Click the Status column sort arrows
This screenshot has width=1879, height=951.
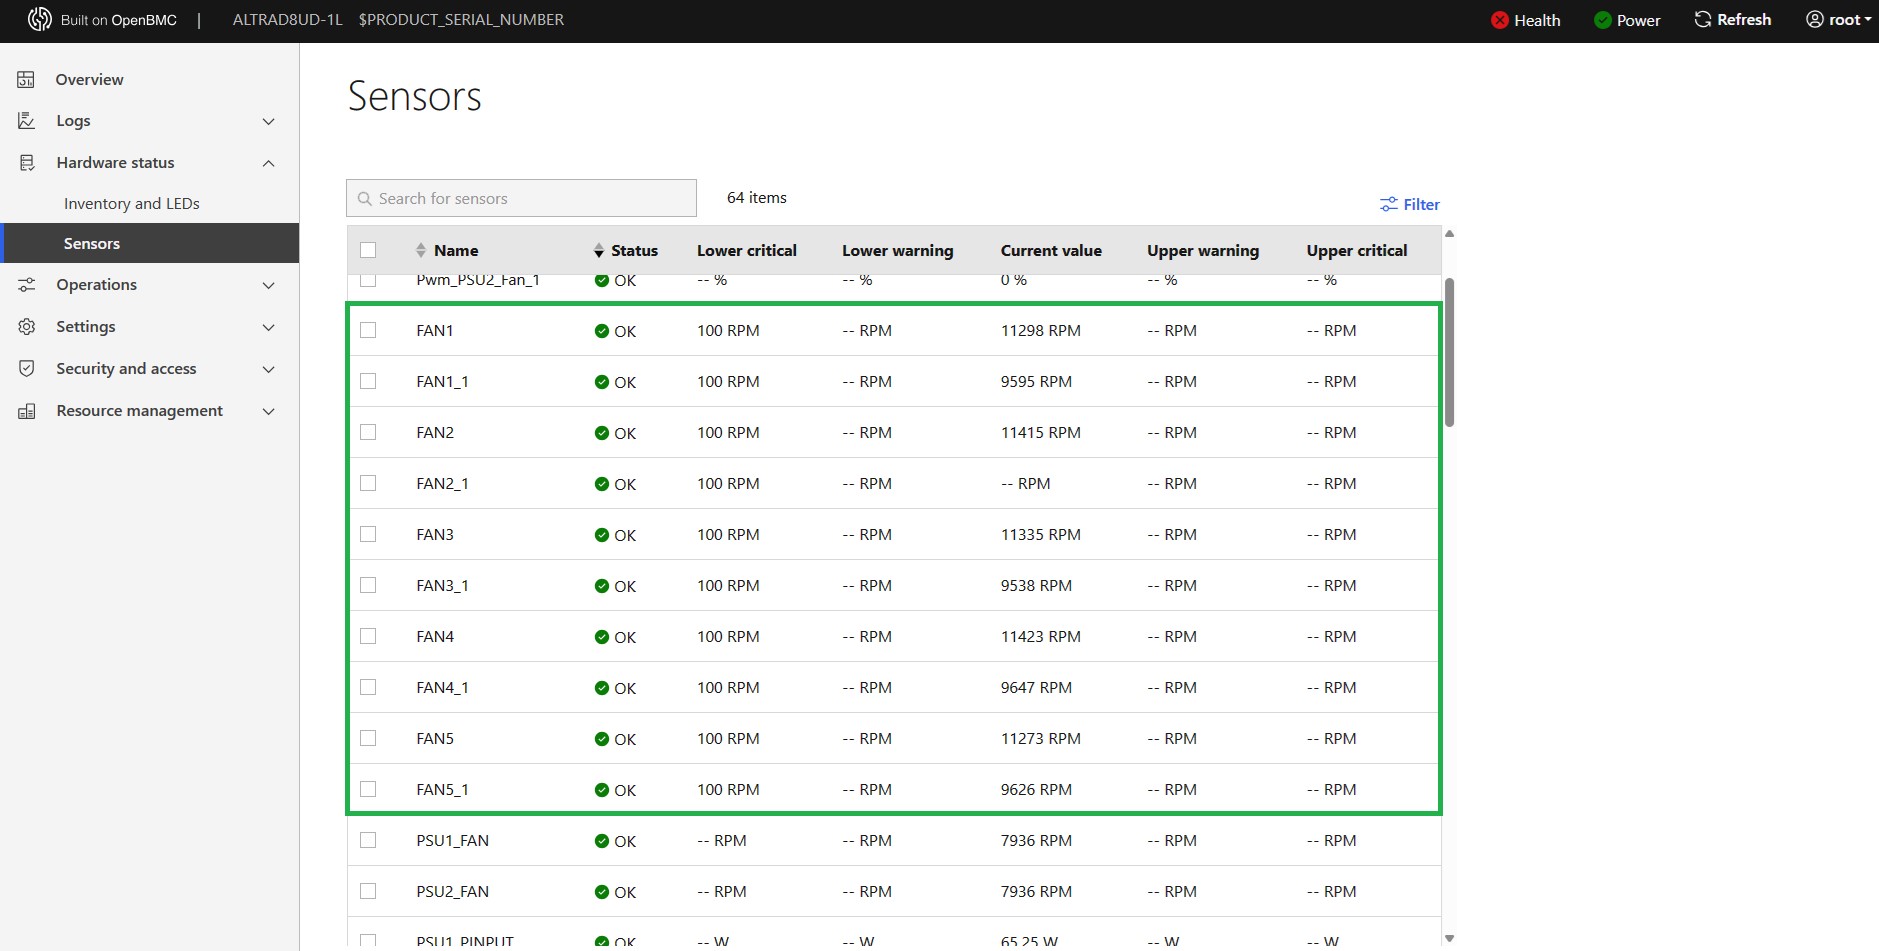point(599,250)
